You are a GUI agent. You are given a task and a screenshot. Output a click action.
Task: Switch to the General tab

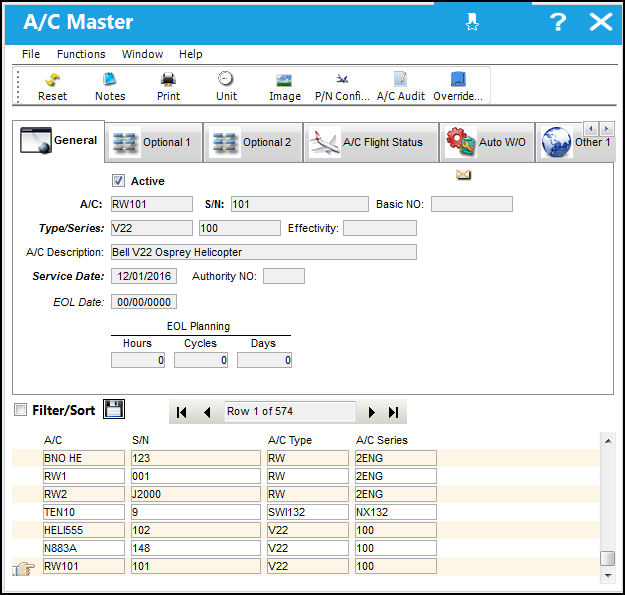tap(59, 141)
